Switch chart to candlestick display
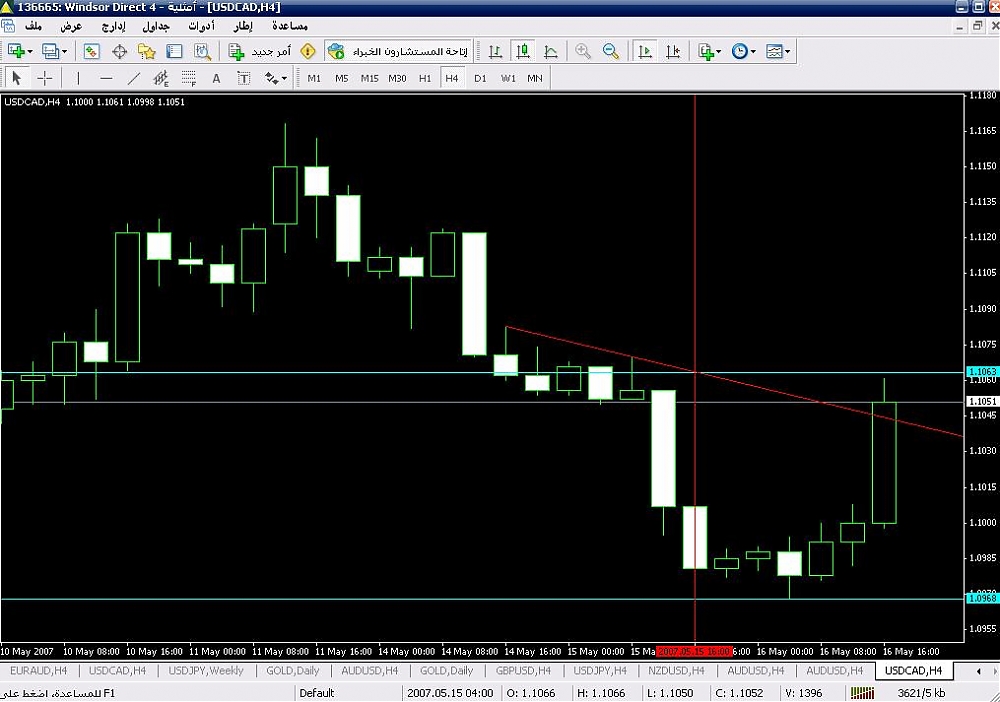The height and width of the screenshot is (702, 1000). tap(523, 52)
